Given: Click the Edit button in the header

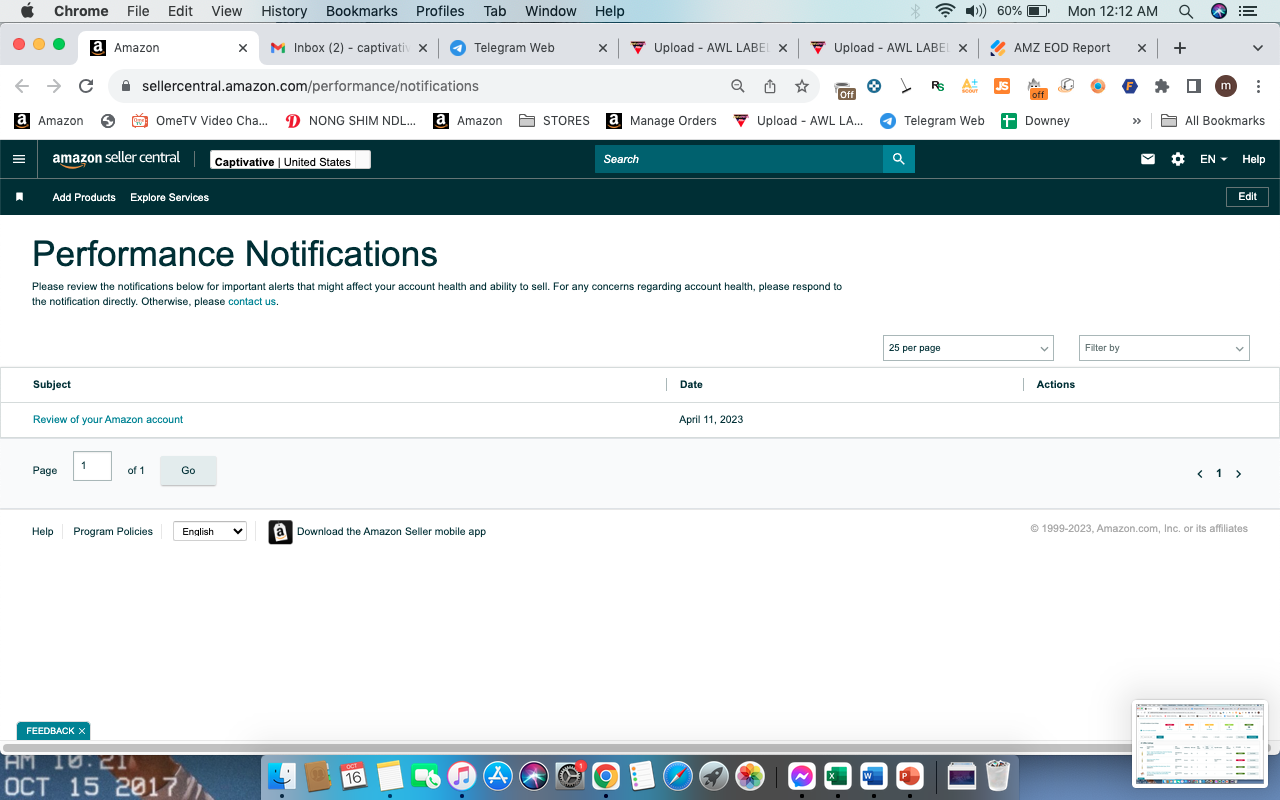Looking at the screenshot, I should (x=1247, y=197).
